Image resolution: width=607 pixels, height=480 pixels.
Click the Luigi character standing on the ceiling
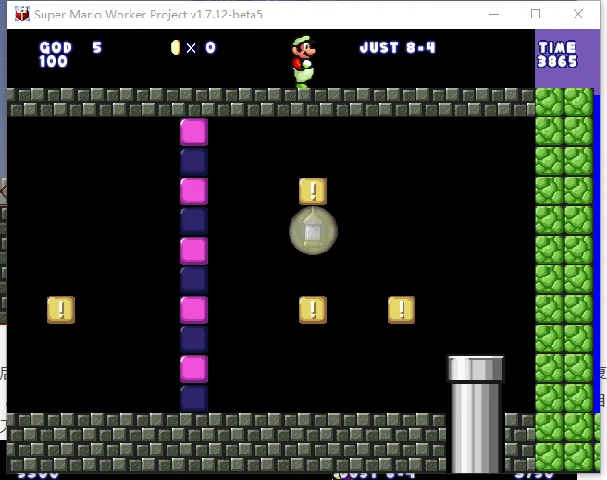(304, 62)
